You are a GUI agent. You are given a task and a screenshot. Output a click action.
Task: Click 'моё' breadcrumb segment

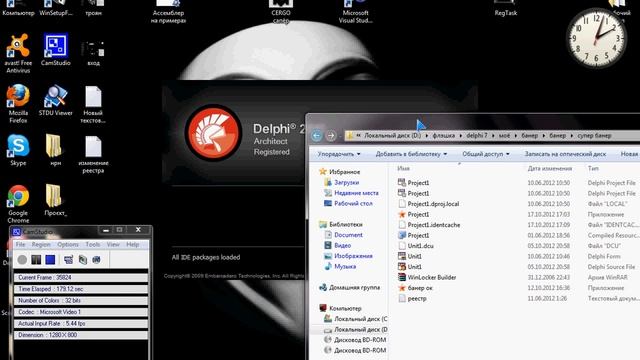(504, 136)
